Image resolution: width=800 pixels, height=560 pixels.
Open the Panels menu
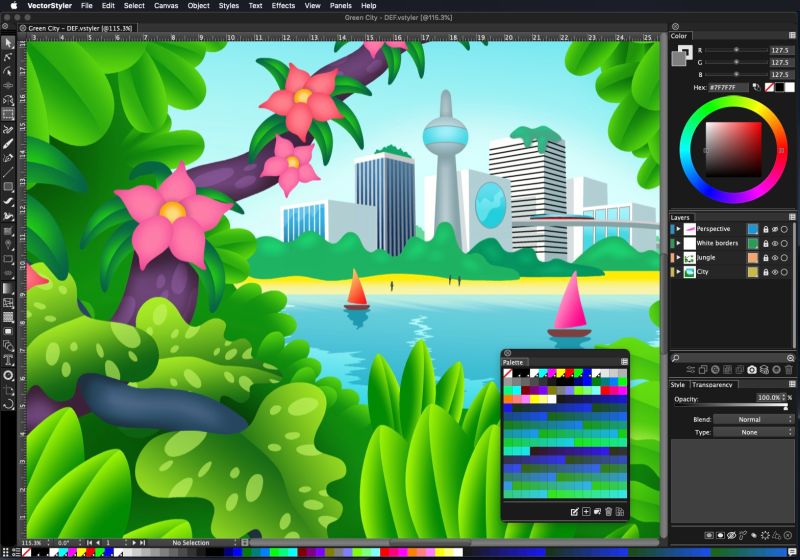click(x=340, y=6)
